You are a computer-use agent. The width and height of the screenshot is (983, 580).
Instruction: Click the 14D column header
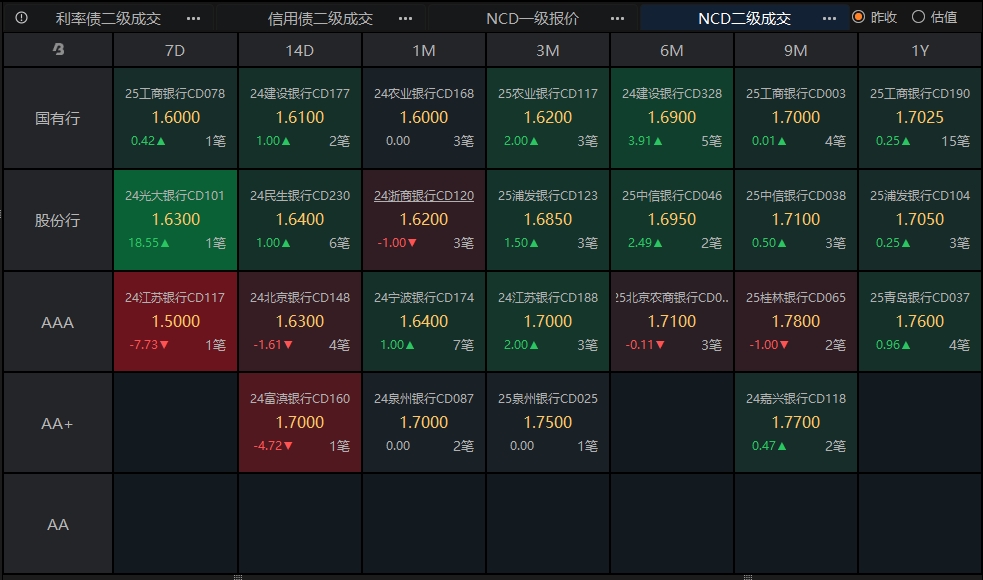click(299, 50)
